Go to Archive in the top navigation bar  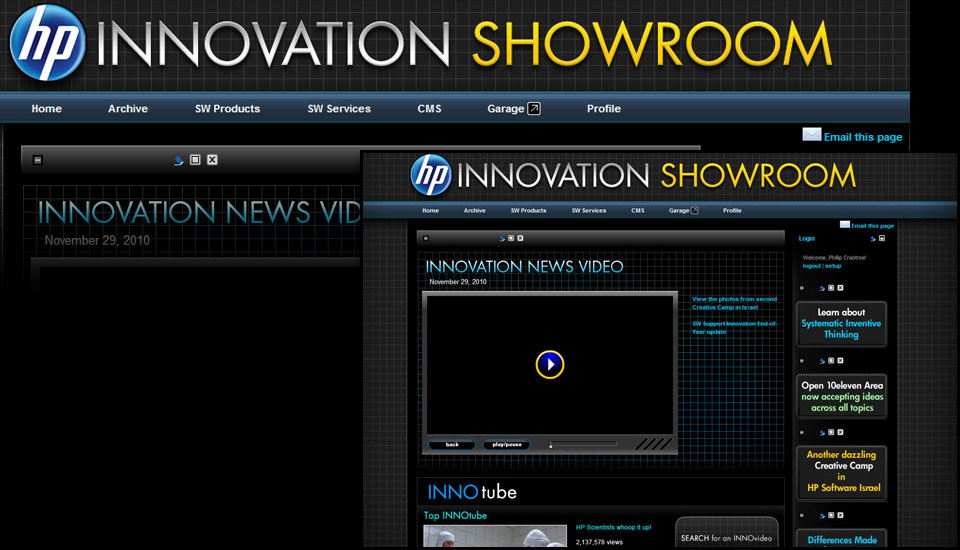tap(128, 109)
